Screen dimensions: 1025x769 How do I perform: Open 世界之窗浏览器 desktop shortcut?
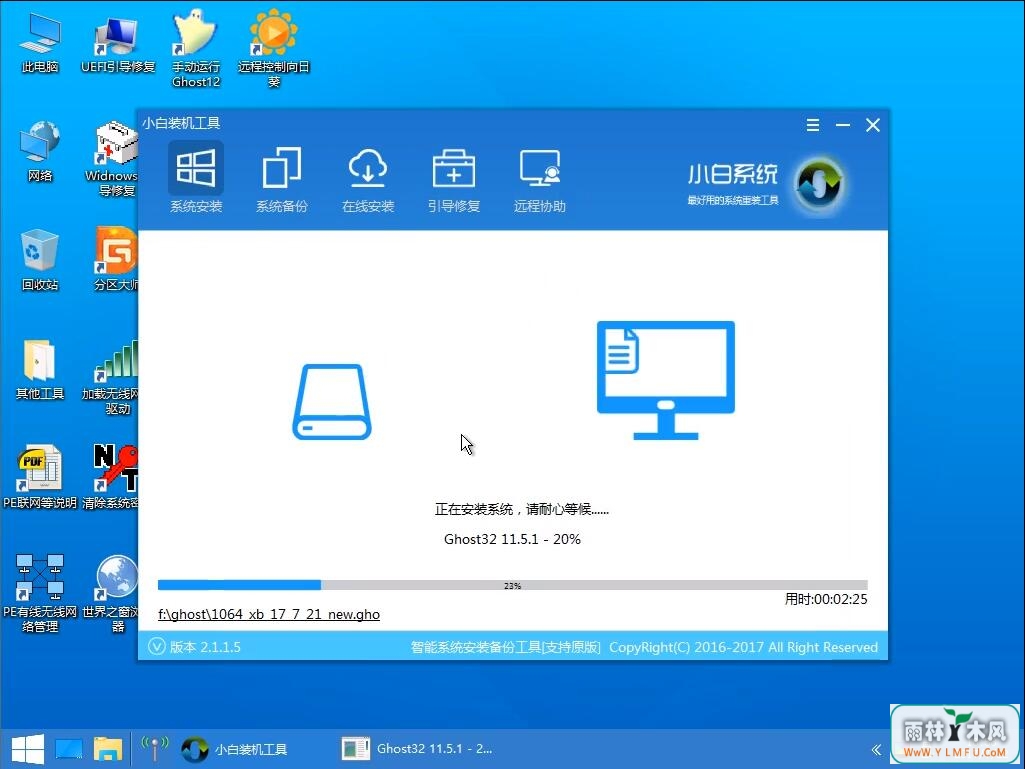(x=111, y=594)
